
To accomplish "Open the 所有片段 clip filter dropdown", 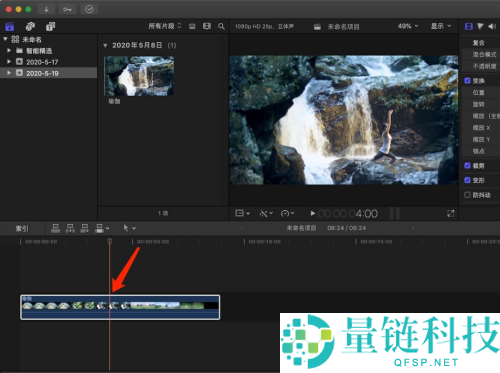I will click(165, 26).
